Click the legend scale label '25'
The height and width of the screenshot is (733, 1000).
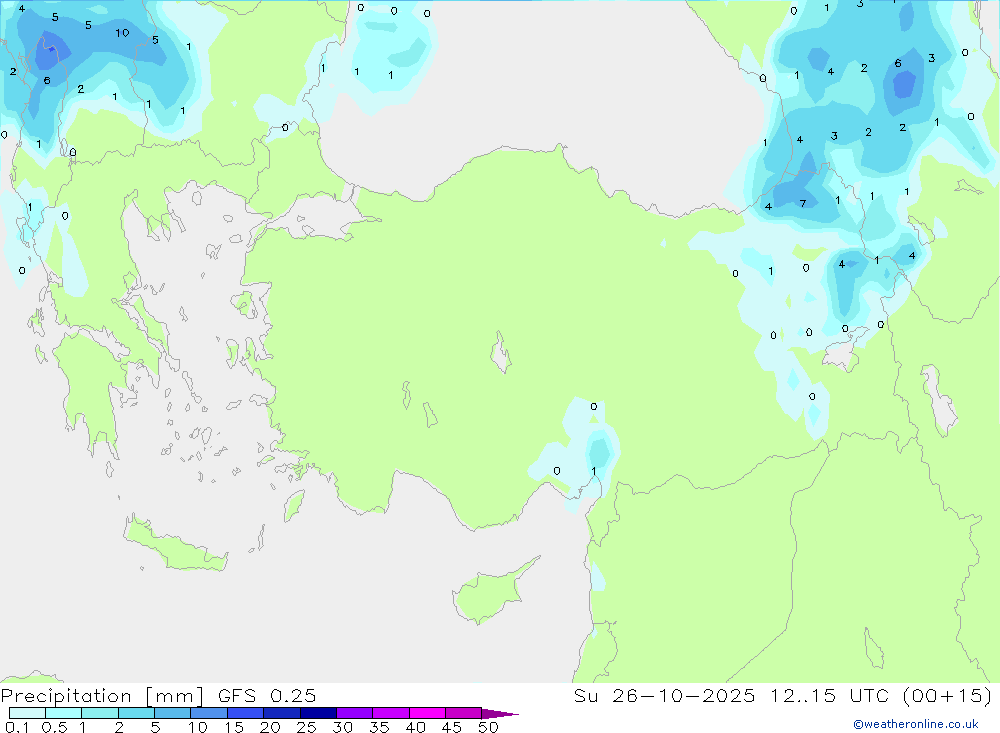[306, 727]
